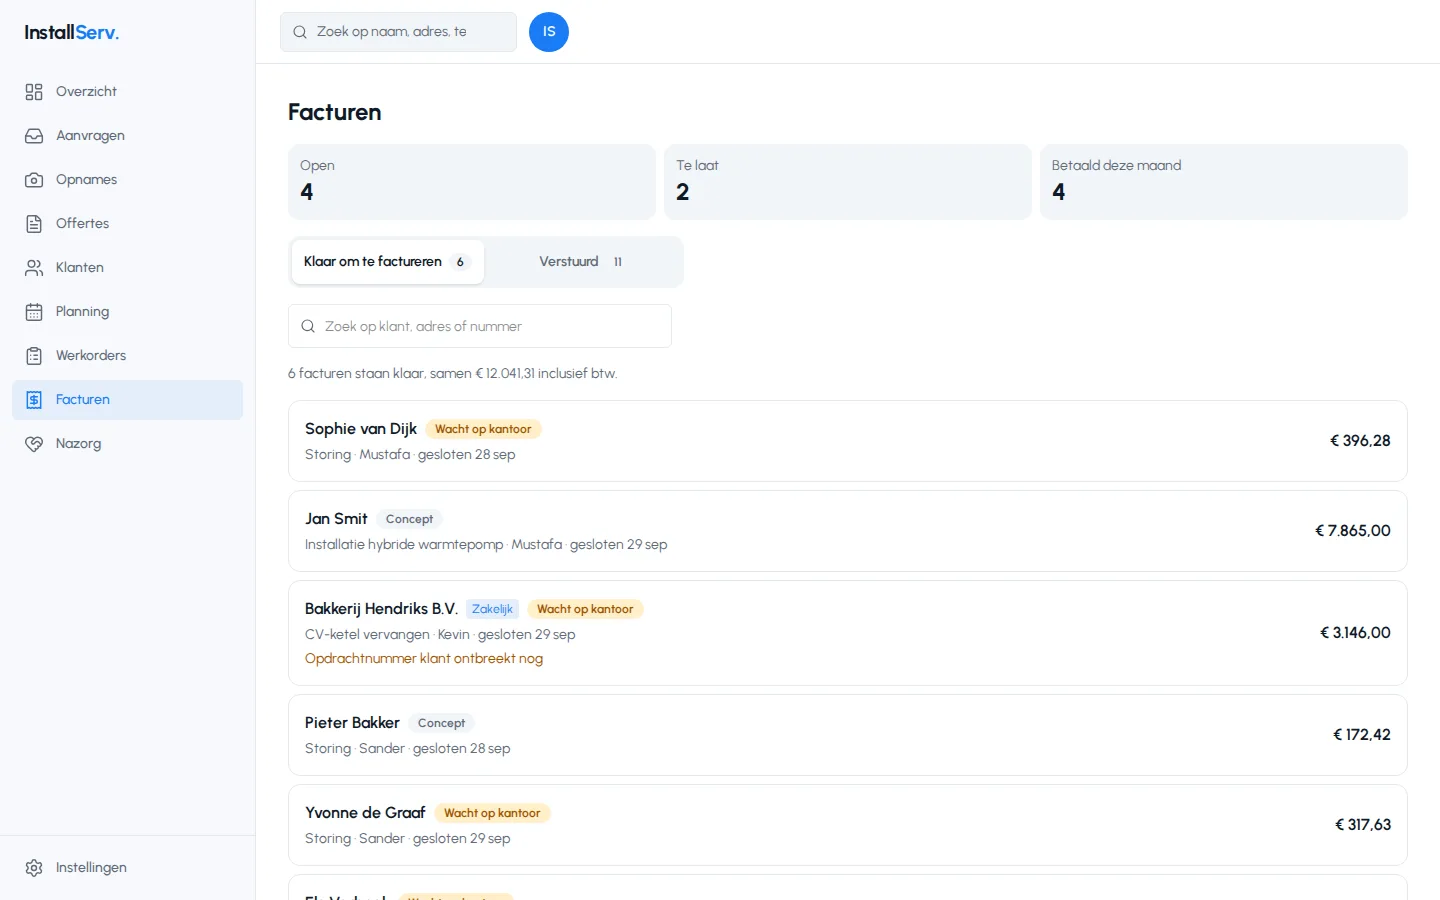
Task: Click 'Opdrachtnummer klant ontbreekt nog' warning
Action: 424,658
